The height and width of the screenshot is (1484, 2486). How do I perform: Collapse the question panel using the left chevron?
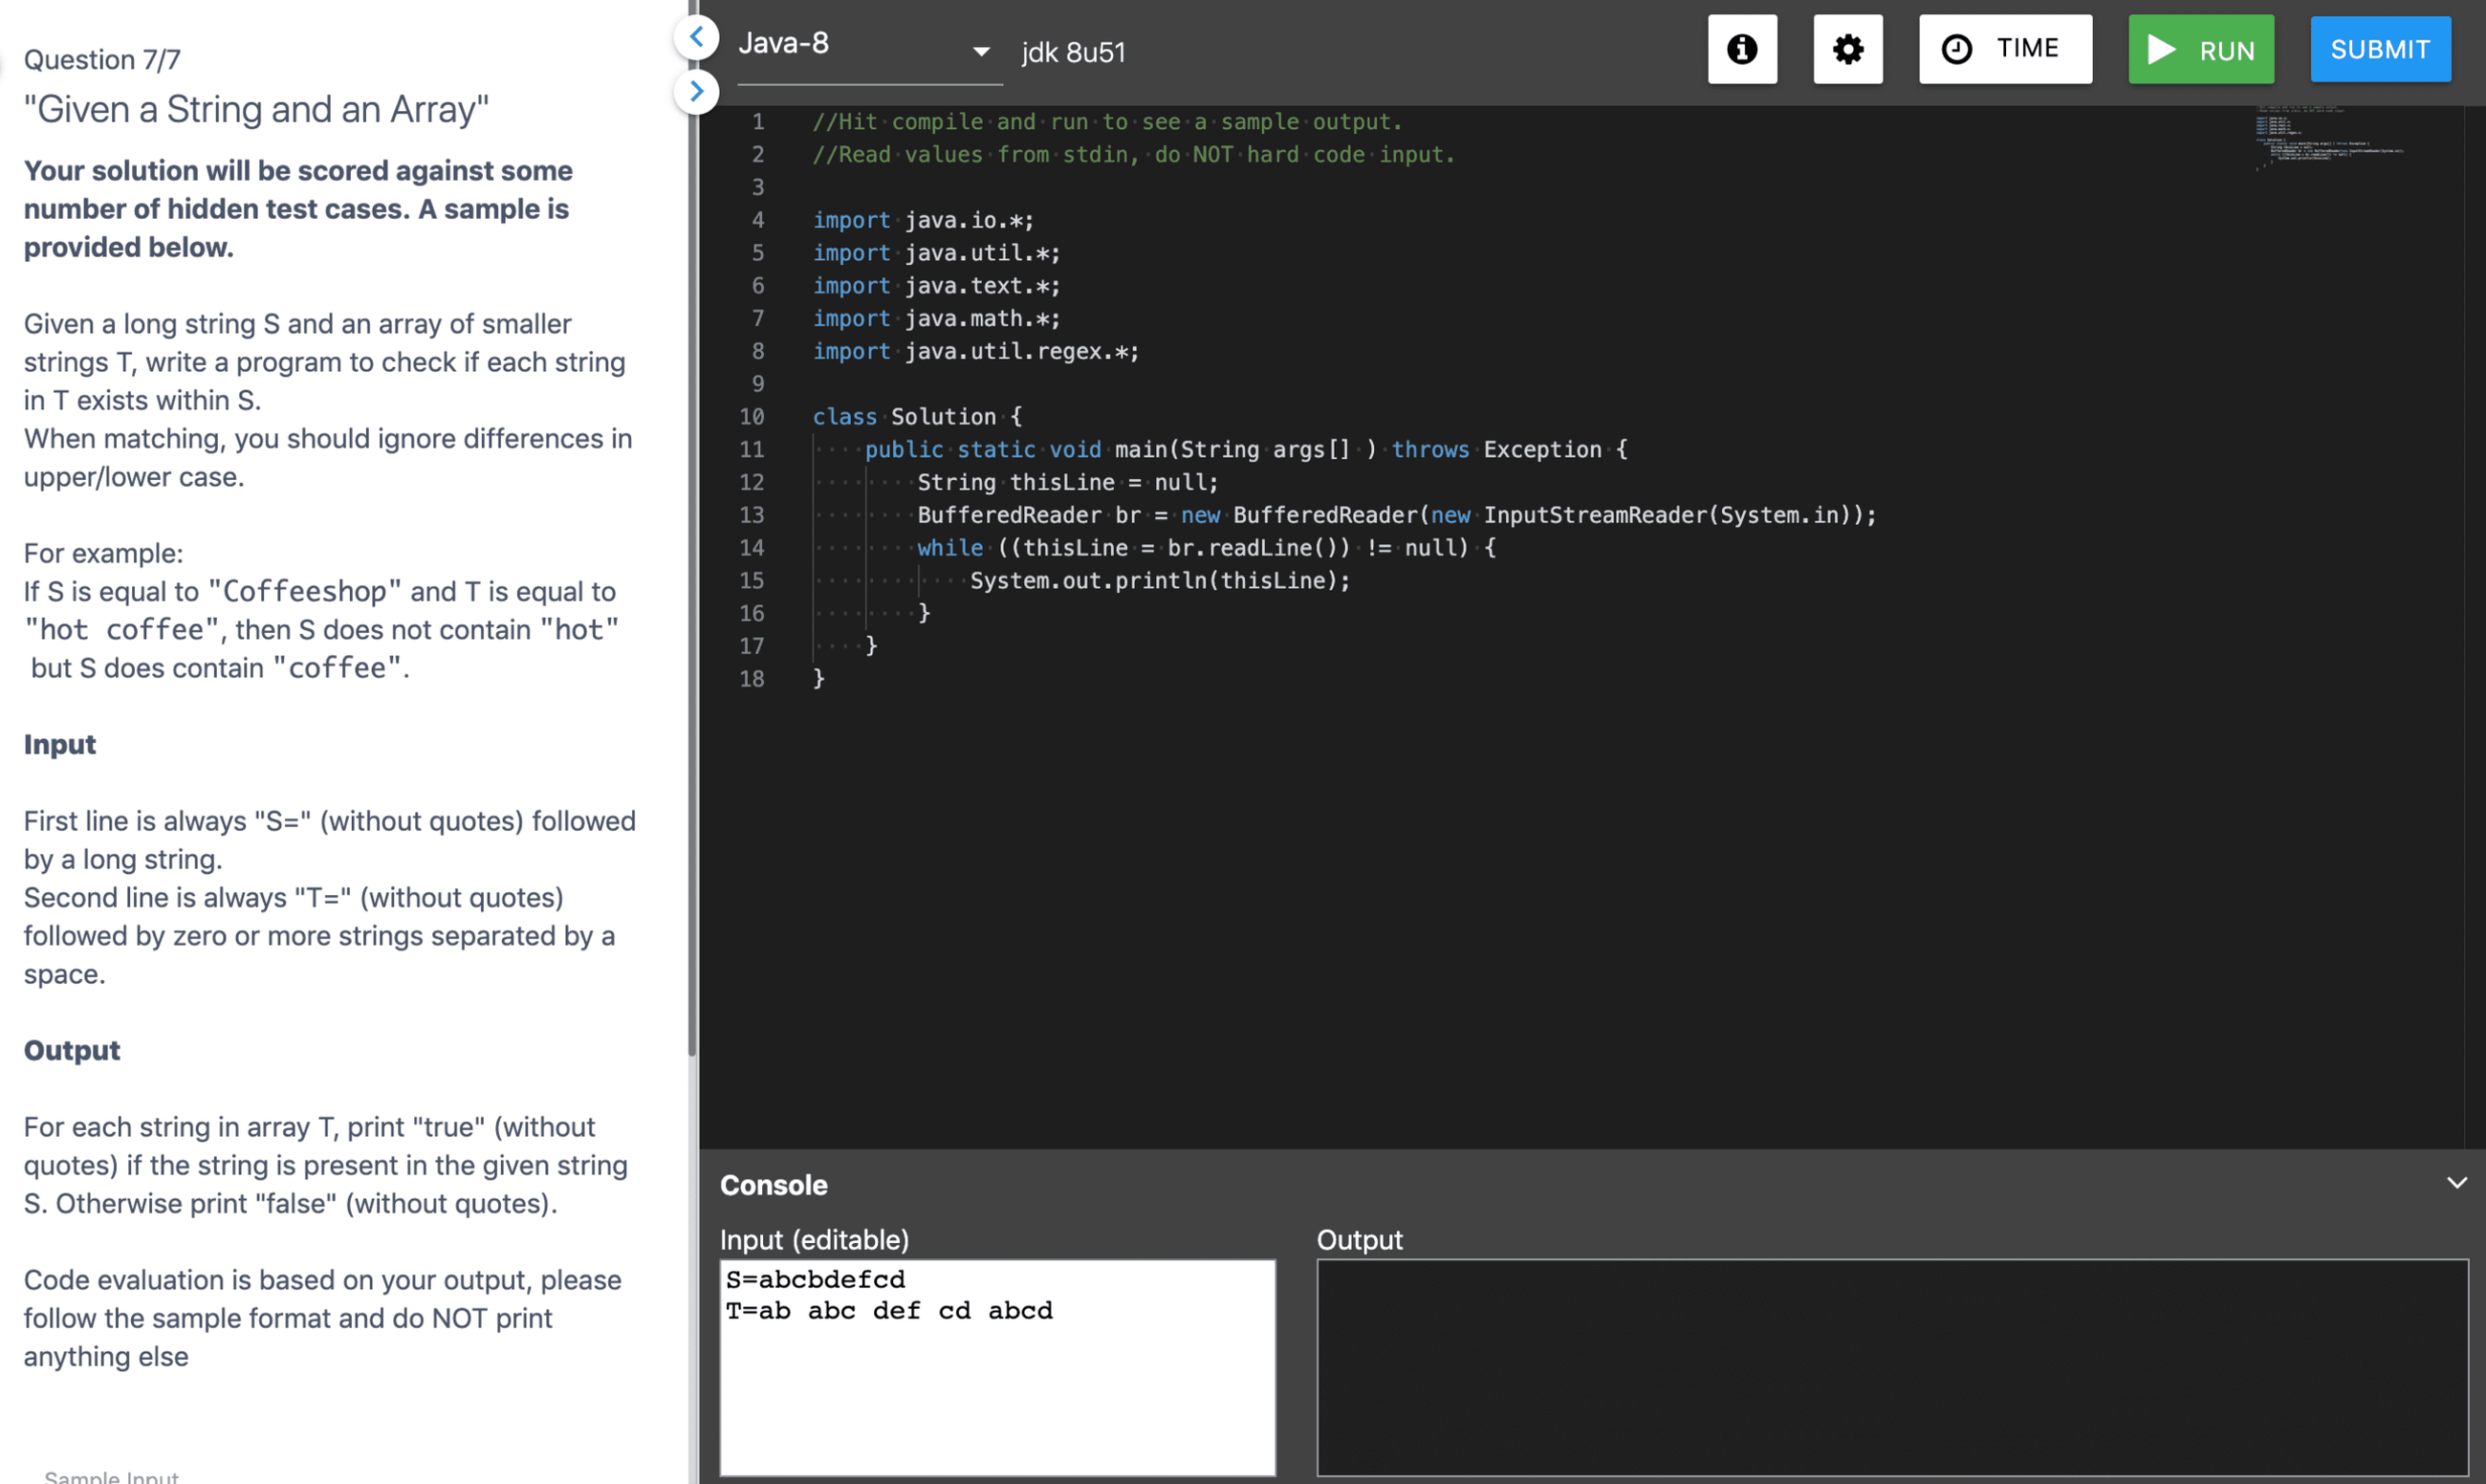click(697, 37)
